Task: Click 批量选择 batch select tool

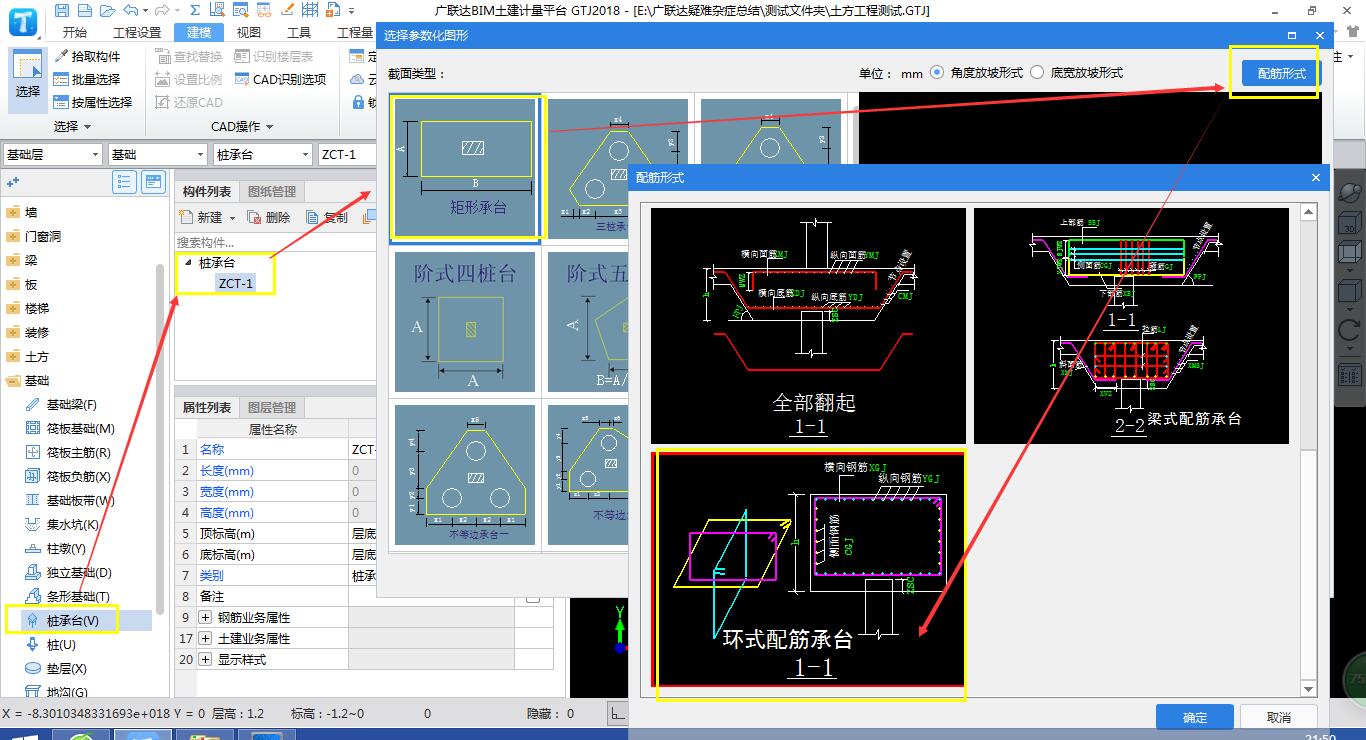Action: (x=88, y=79)
